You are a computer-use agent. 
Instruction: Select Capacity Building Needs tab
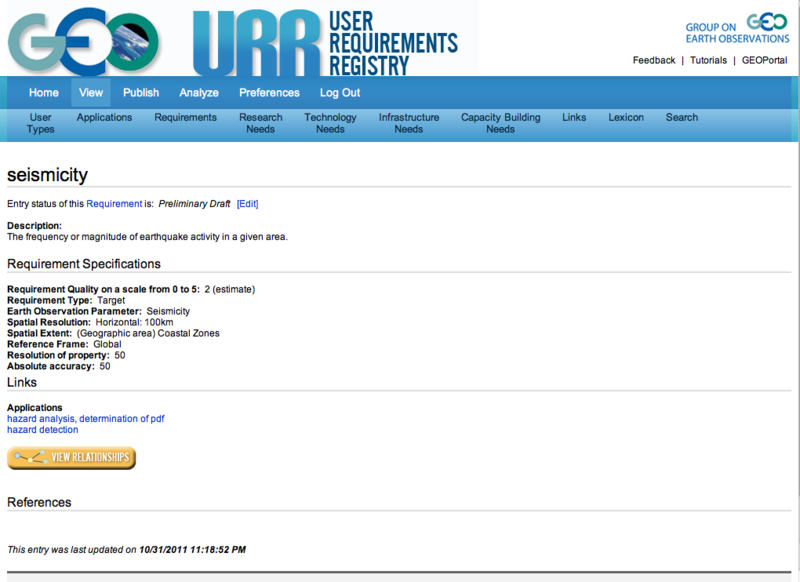[x=500, y=123]
